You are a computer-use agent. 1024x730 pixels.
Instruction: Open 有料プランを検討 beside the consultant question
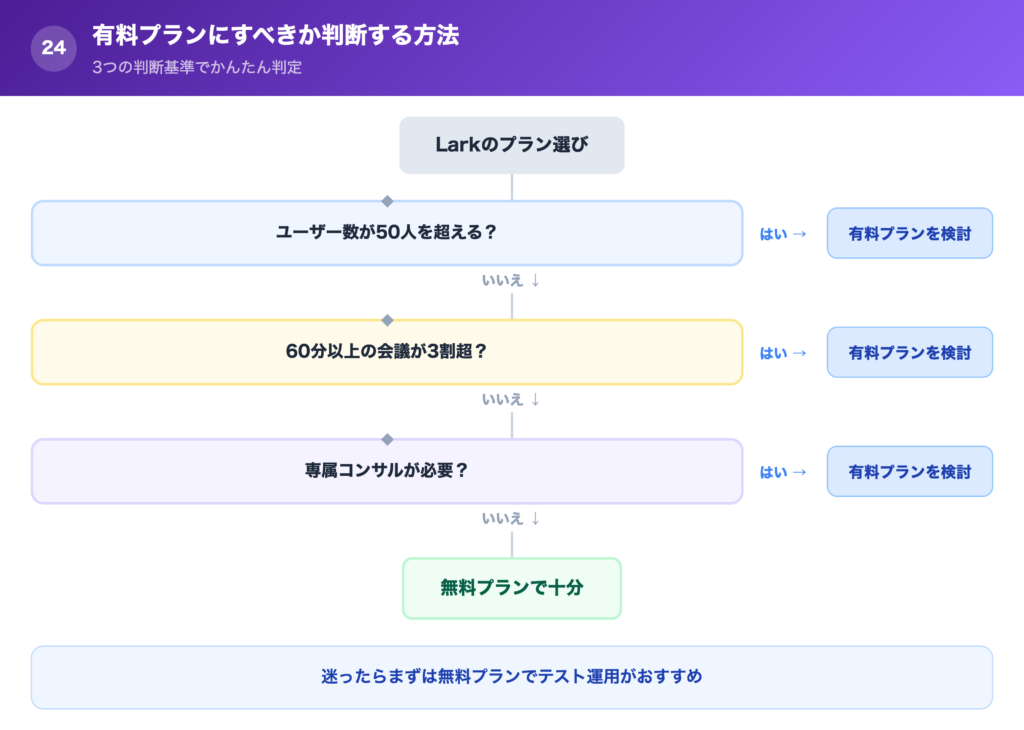[909, 471]
